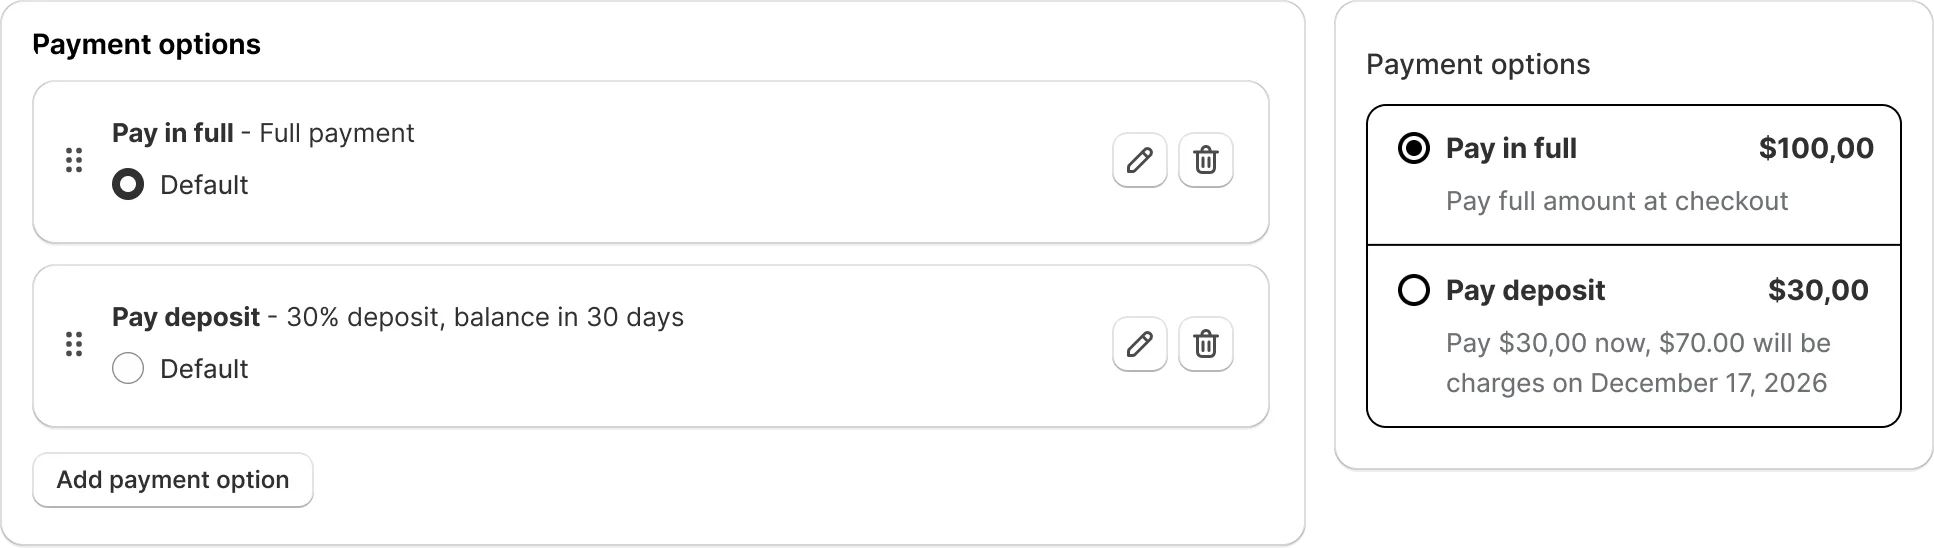Click the preview card's Payment options title
This screenshot has height=548, width=1934.
(1478, 65)
